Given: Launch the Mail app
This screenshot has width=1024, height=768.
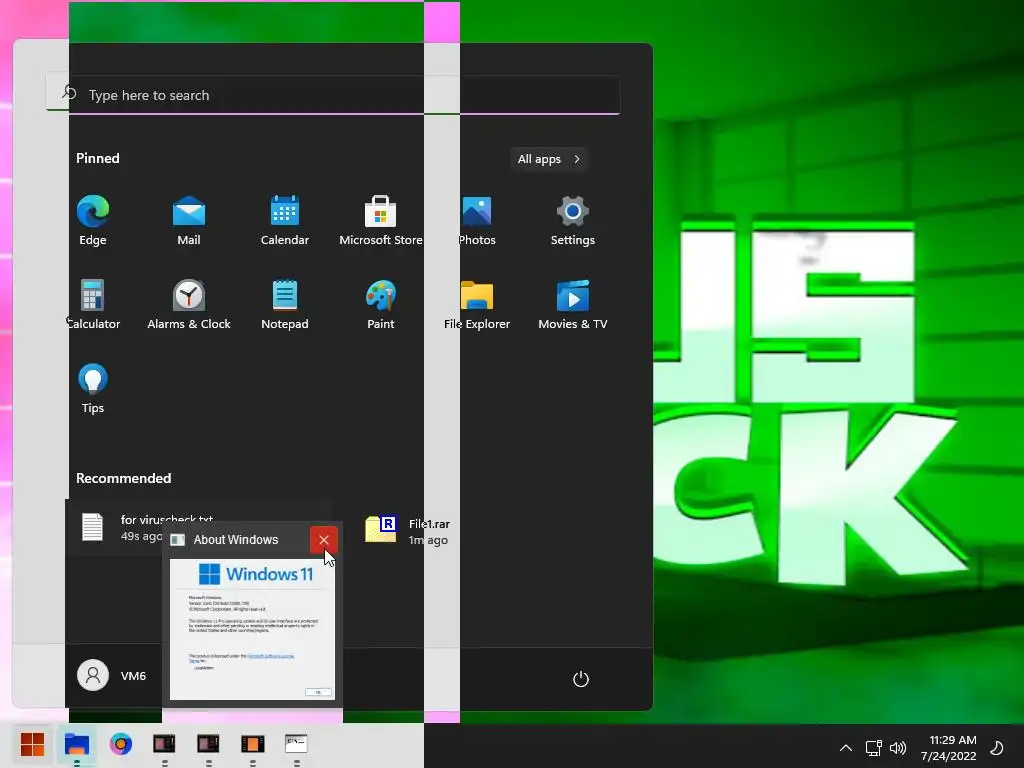Looking at the screenshot, I should tap(189, 221).
